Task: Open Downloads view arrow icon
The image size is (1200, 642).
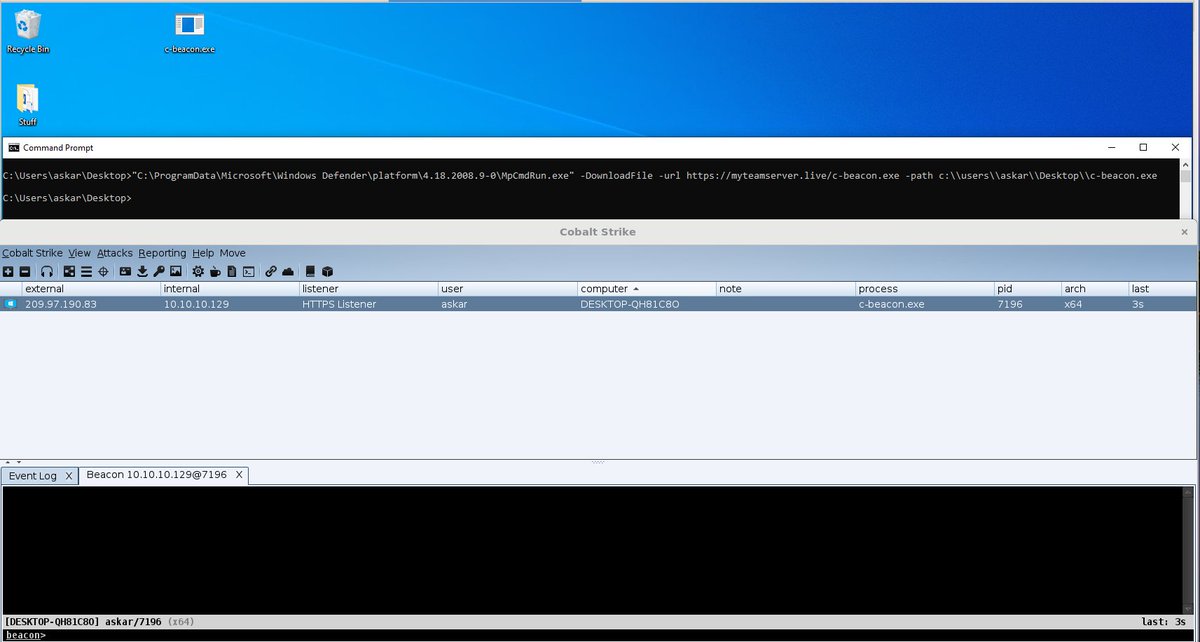Action: pos(142,271)
